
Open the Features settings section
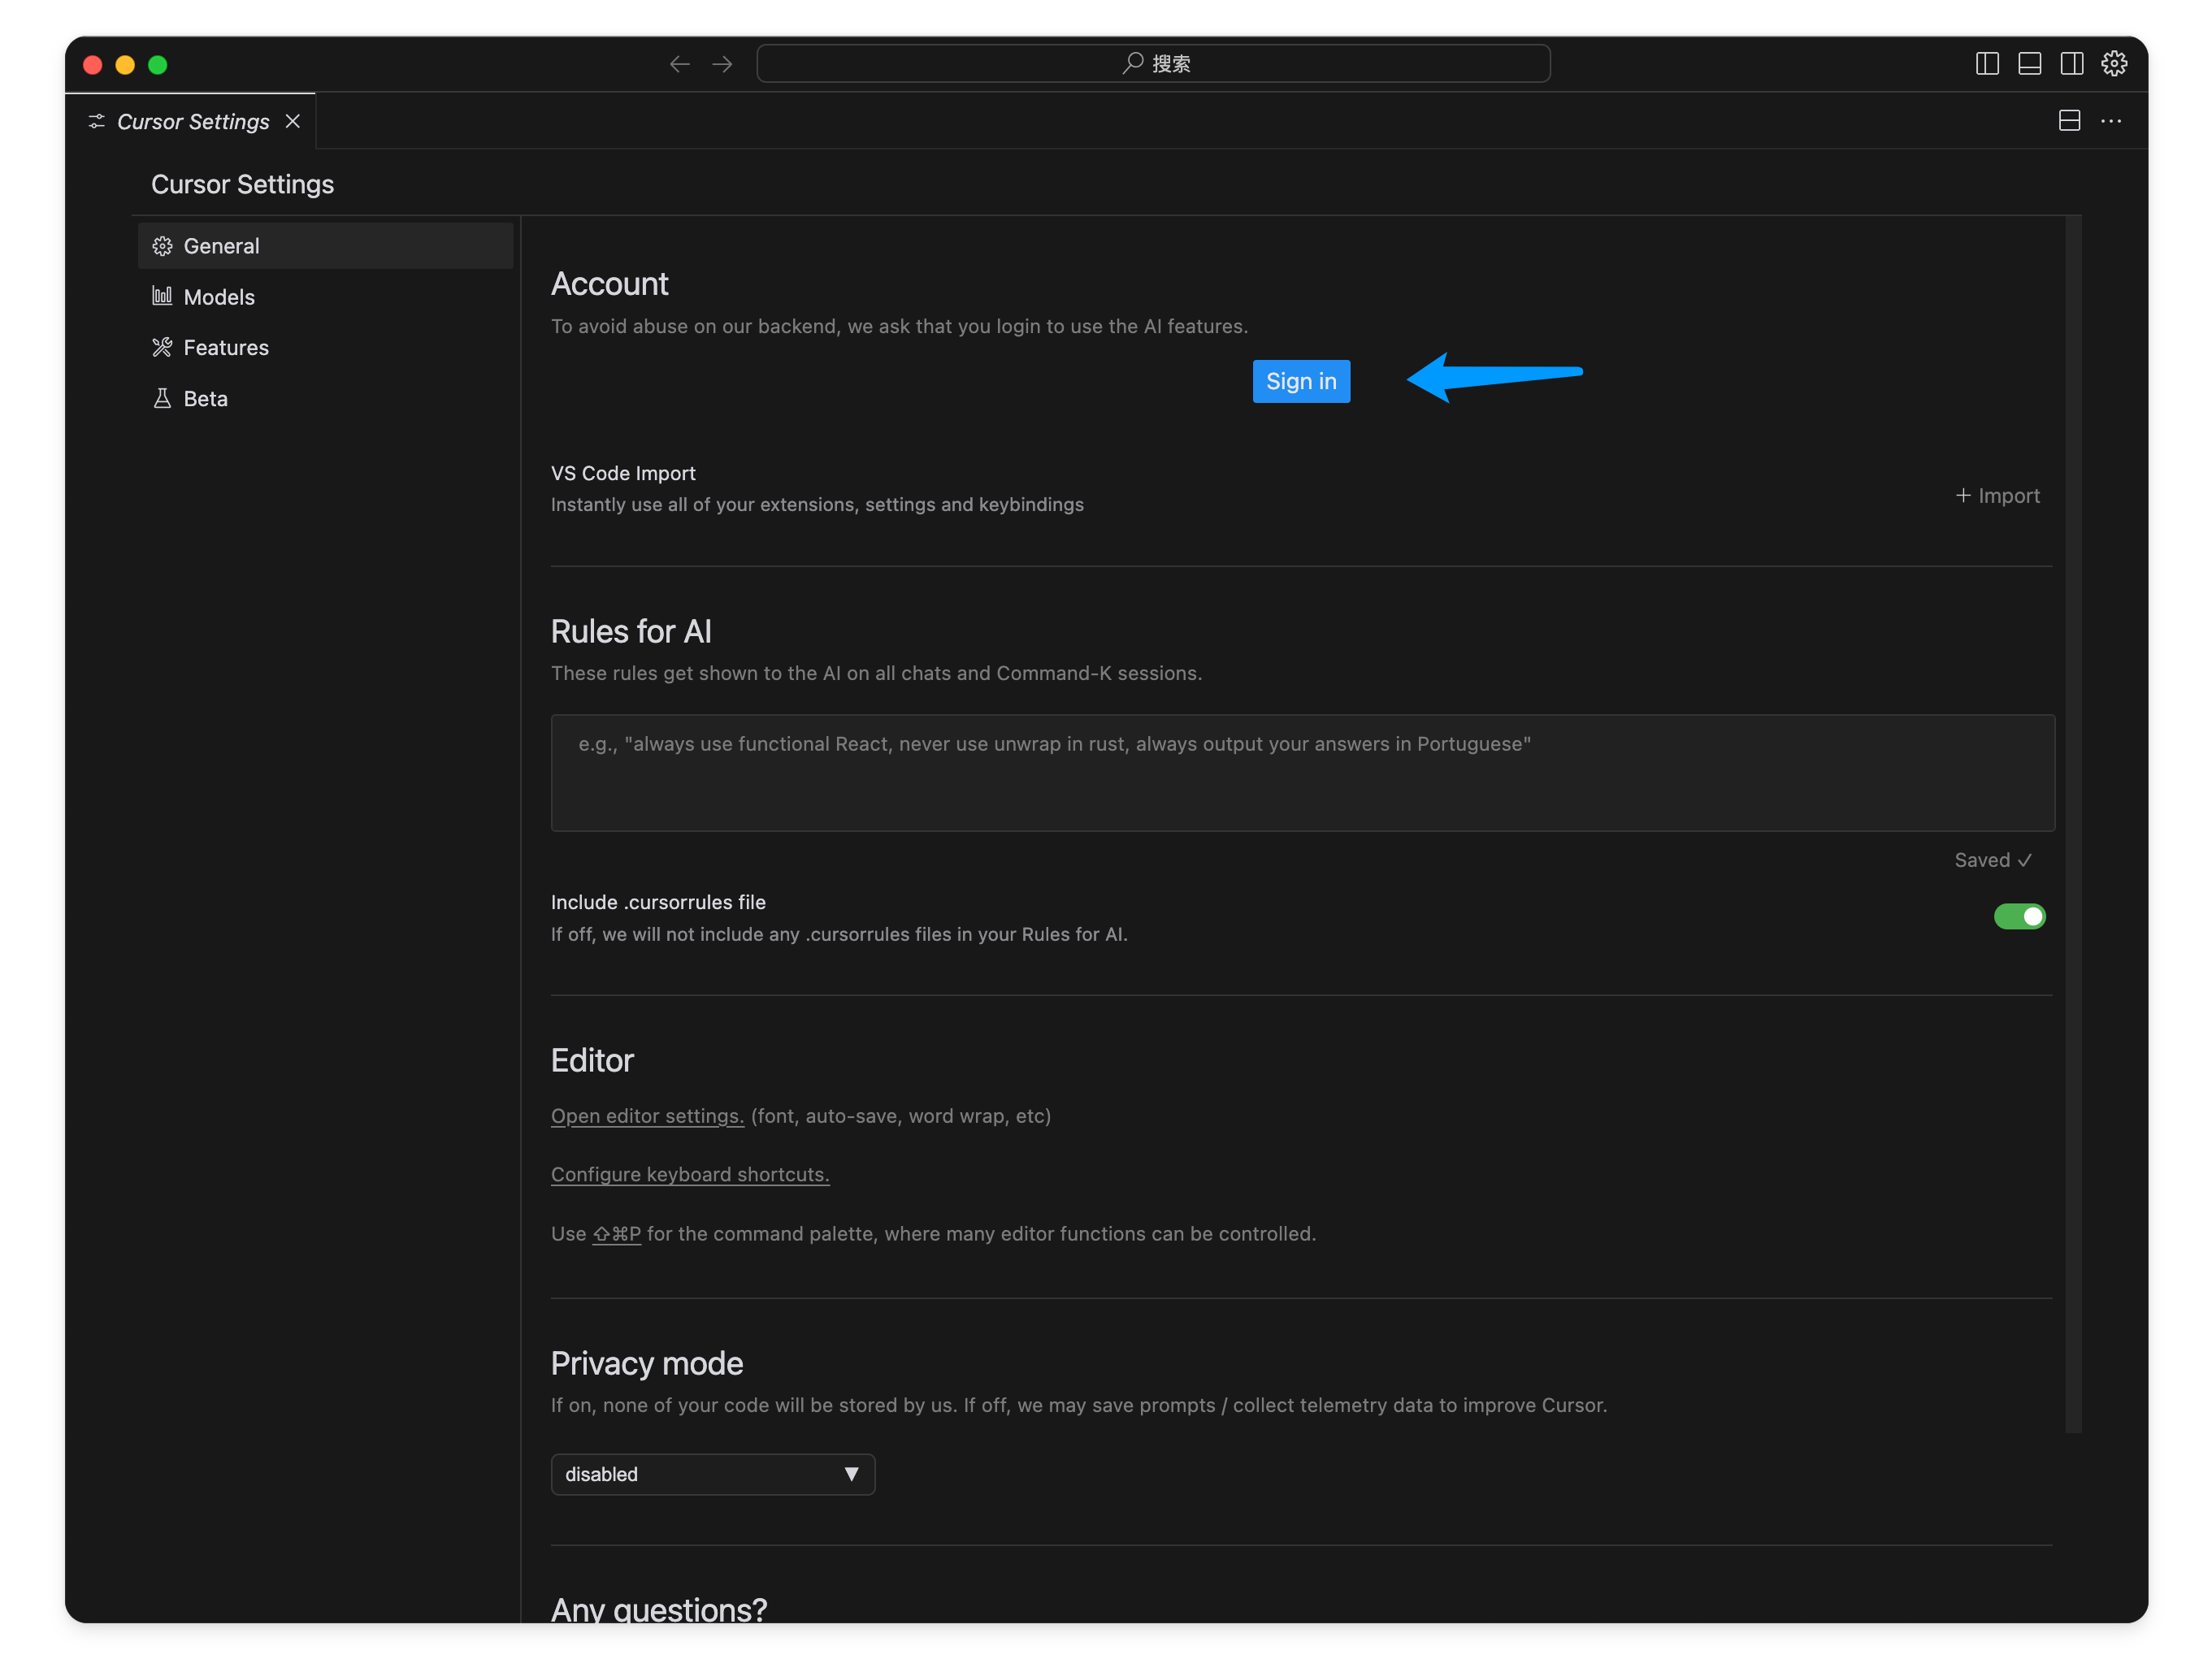point(325,347)
